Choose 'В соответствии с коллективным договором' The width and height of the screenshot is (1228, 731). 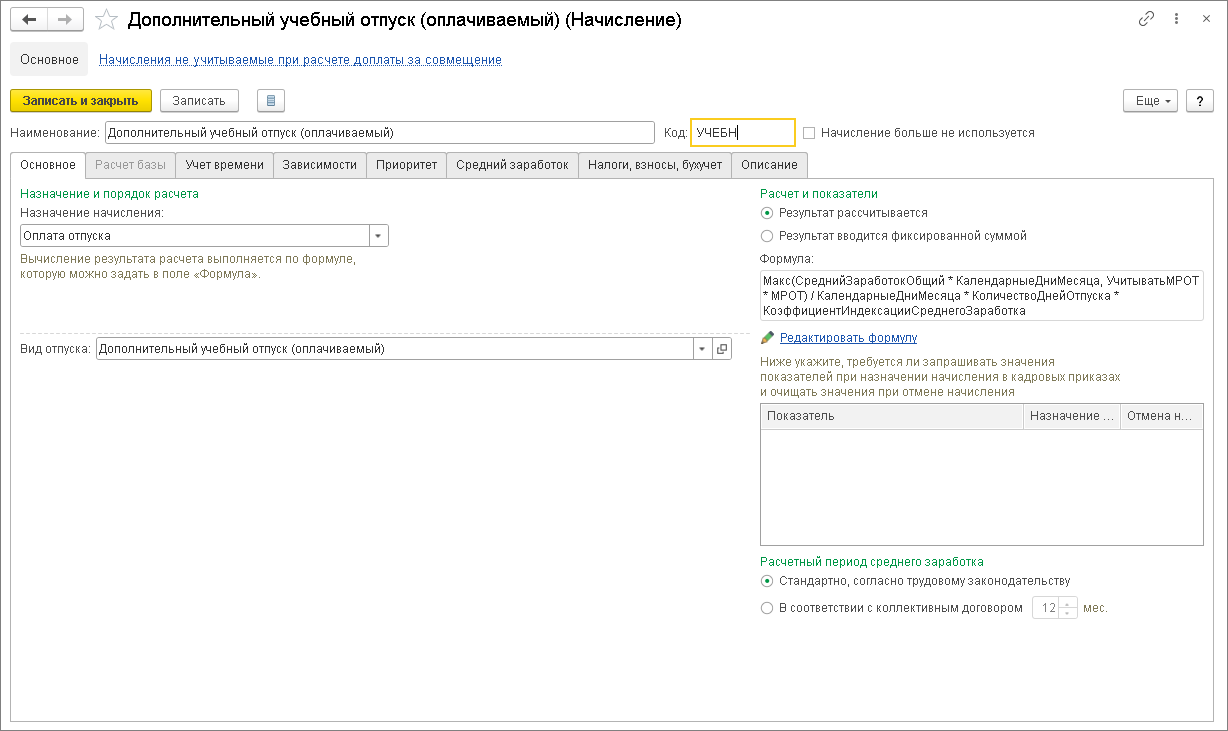[767, 608]
